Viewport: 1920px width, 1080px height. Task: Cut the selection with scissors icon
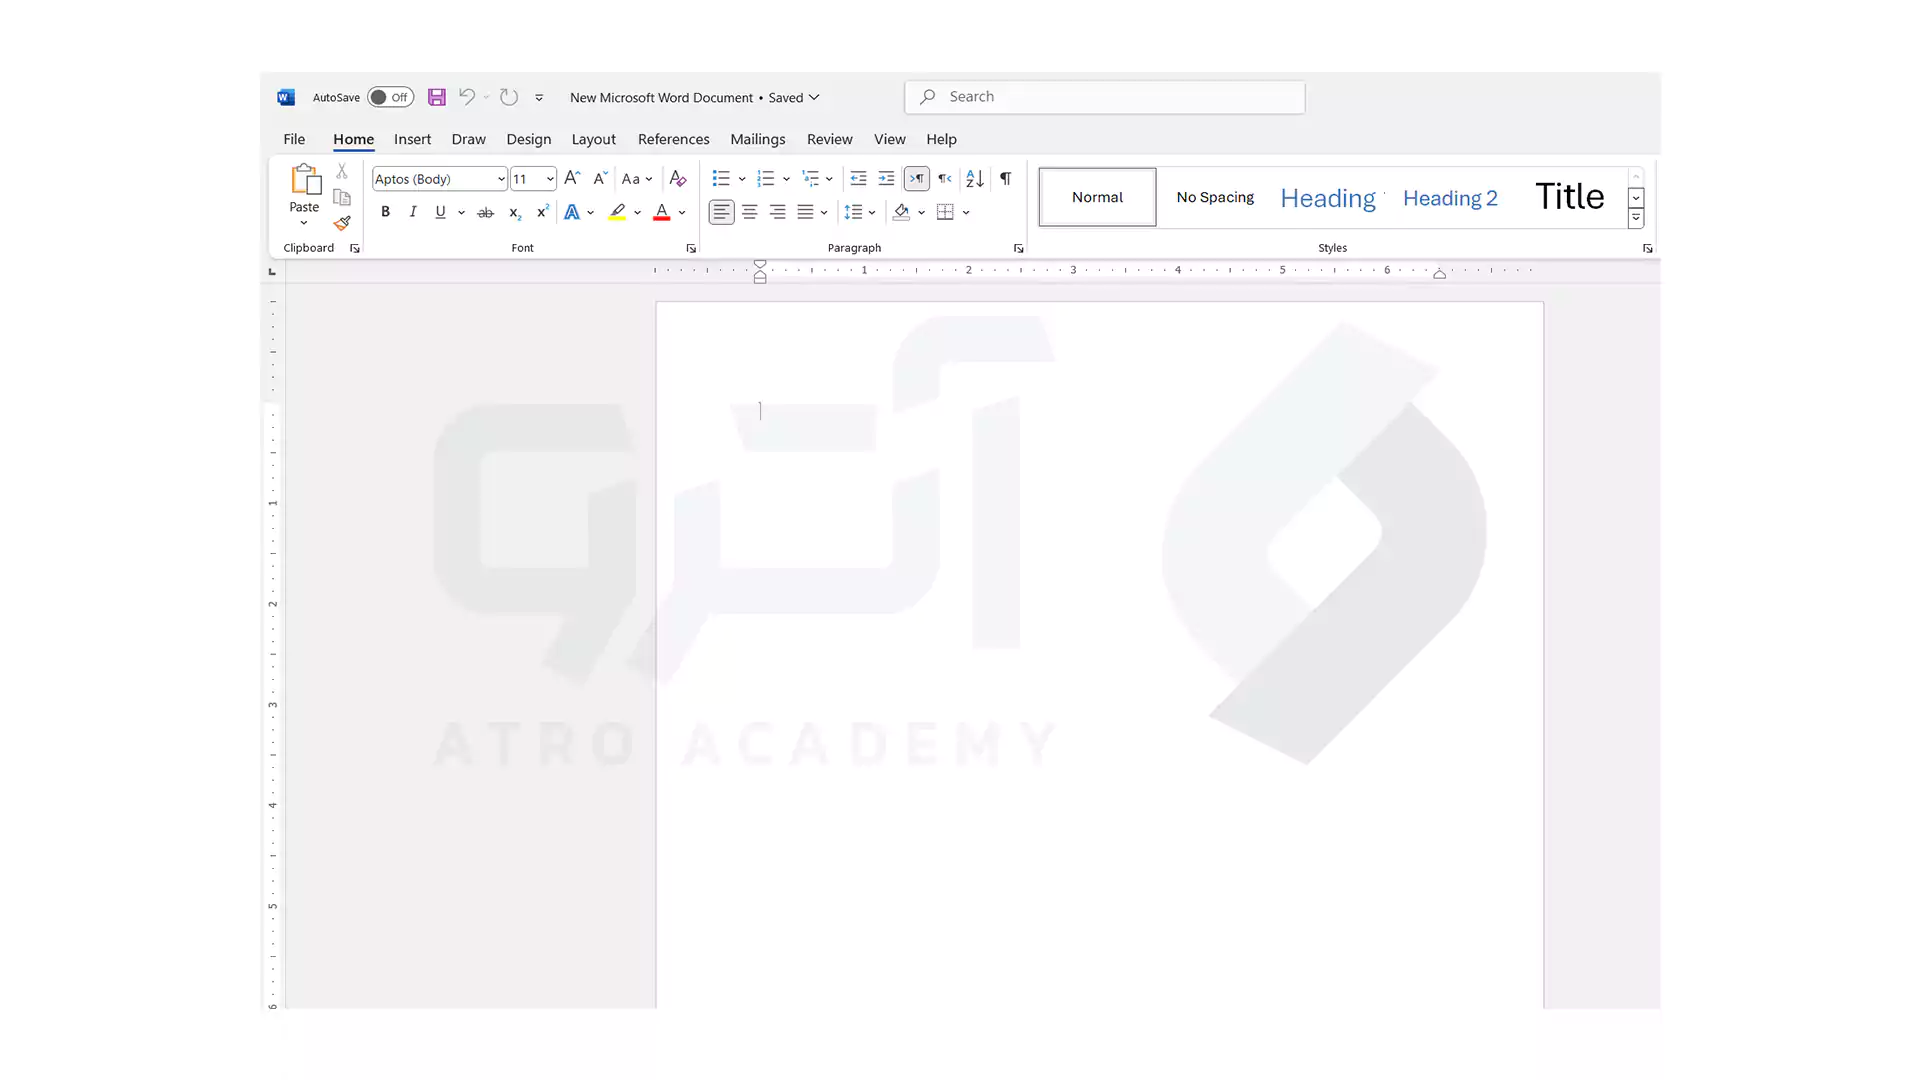(342, 171)
